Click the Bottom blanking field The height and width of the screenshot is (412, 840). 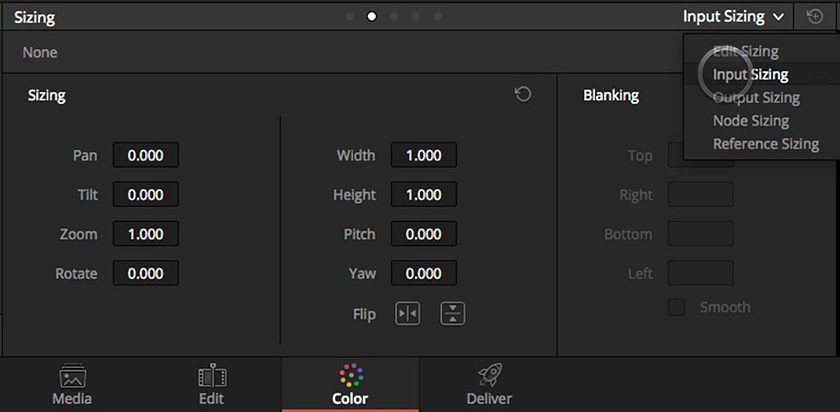coord(701,234)
